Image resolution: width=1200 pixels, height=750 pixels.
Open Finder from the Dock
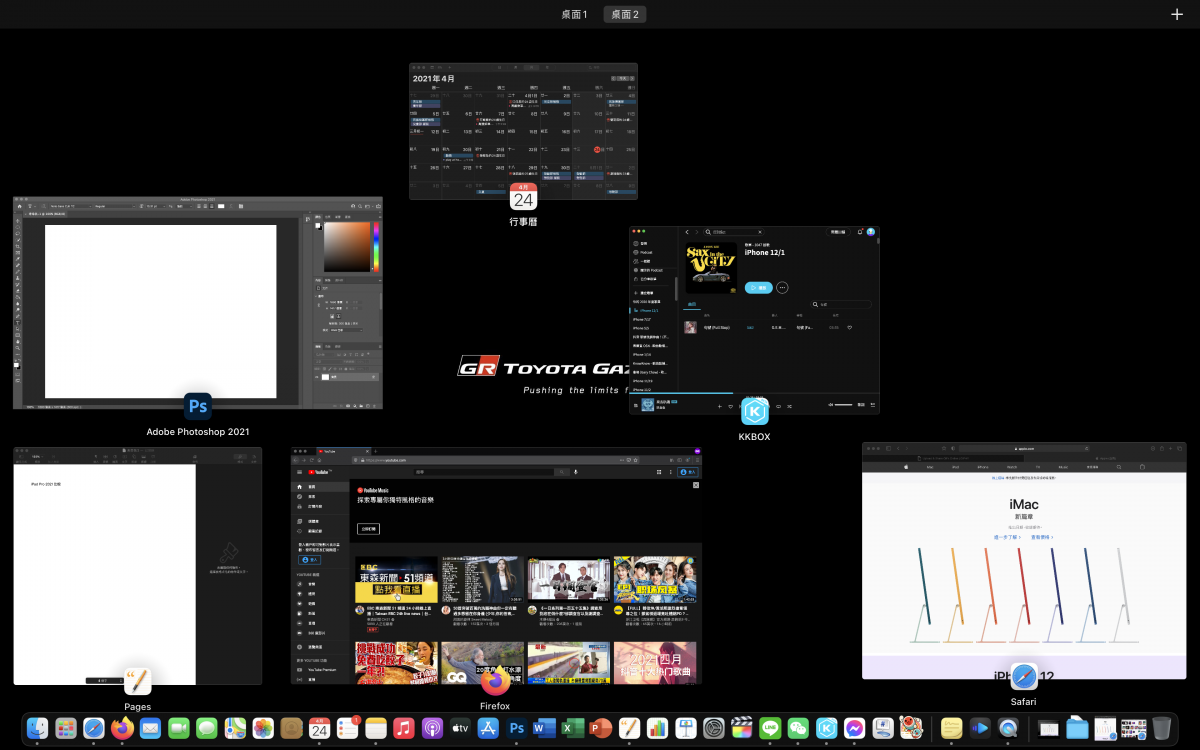tap(38, 729)
